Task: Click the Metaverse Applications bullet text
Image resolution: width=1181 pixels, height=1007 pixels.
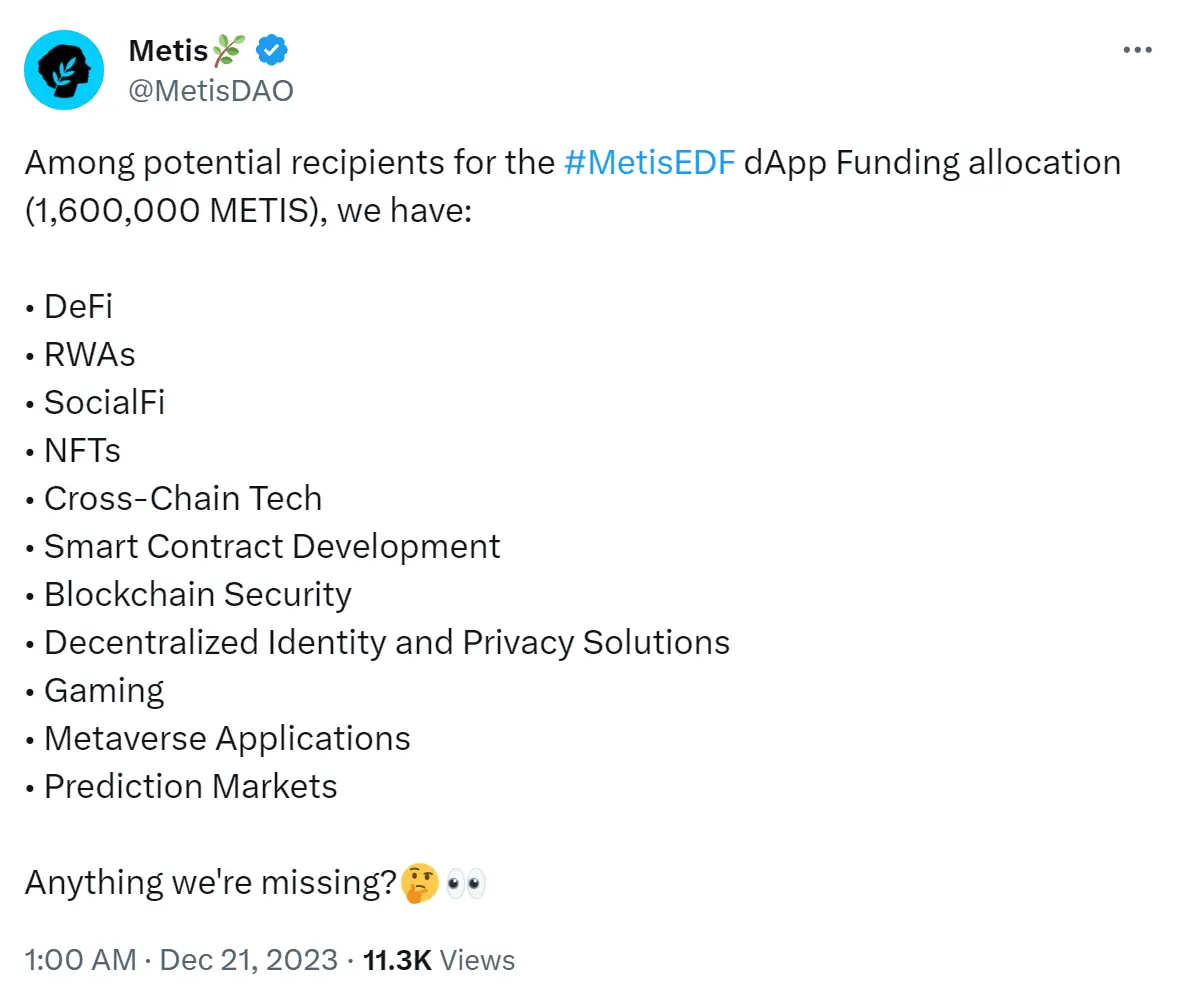Action: click(227, 738)
